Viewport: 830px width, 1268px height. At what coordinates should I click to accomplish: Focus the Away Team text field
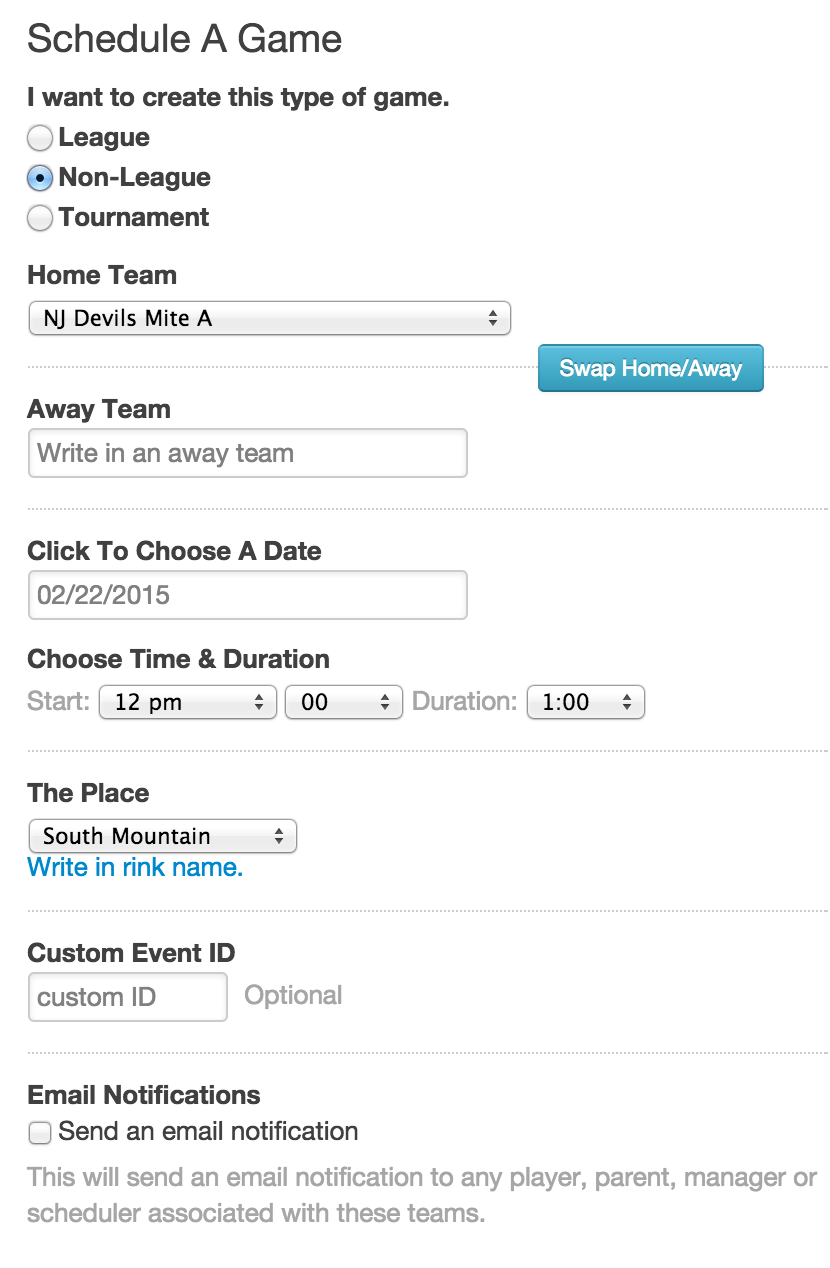click(247, 453)
